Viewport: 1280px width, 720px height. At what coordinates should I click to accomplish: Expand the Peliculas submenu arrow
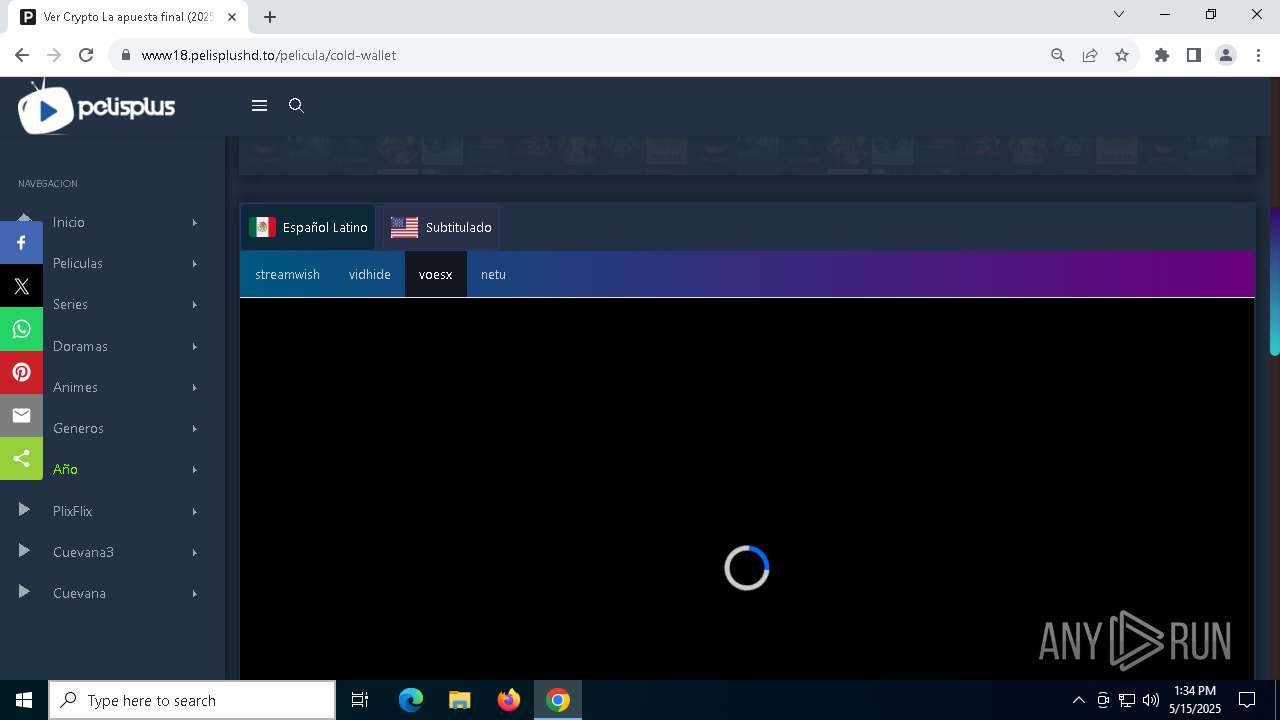(x=195, y=263)
